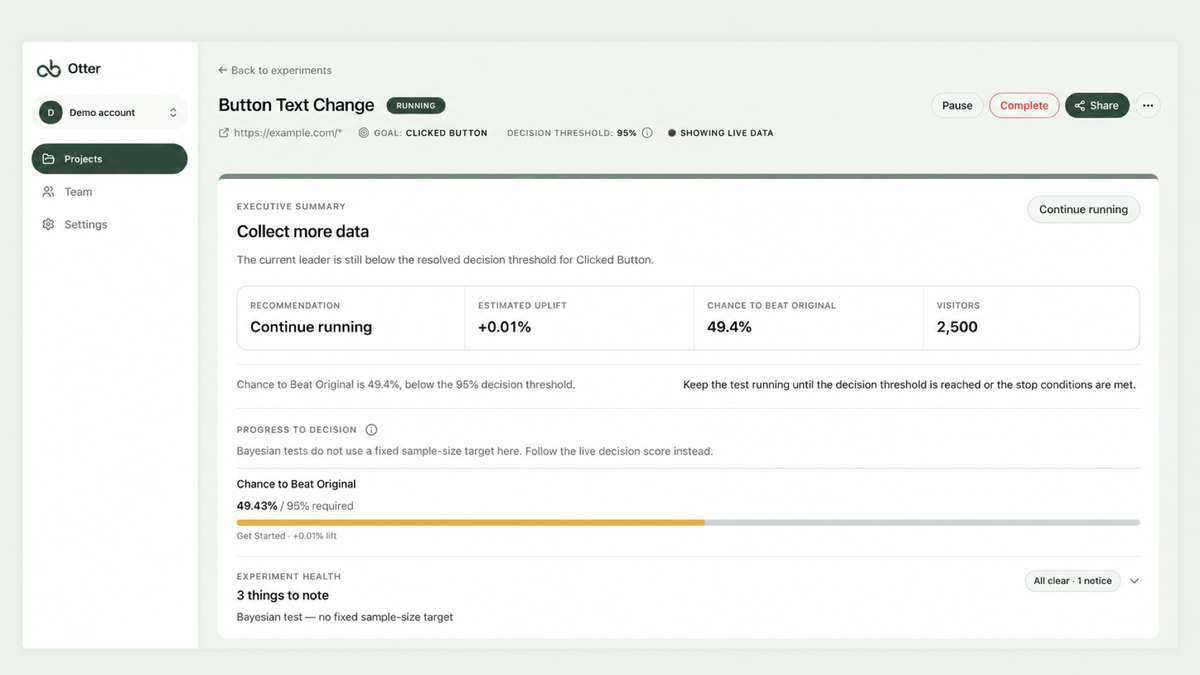Click the RUNNING status badge
This screenshot has height=675, width=1200.
(416, 105)
